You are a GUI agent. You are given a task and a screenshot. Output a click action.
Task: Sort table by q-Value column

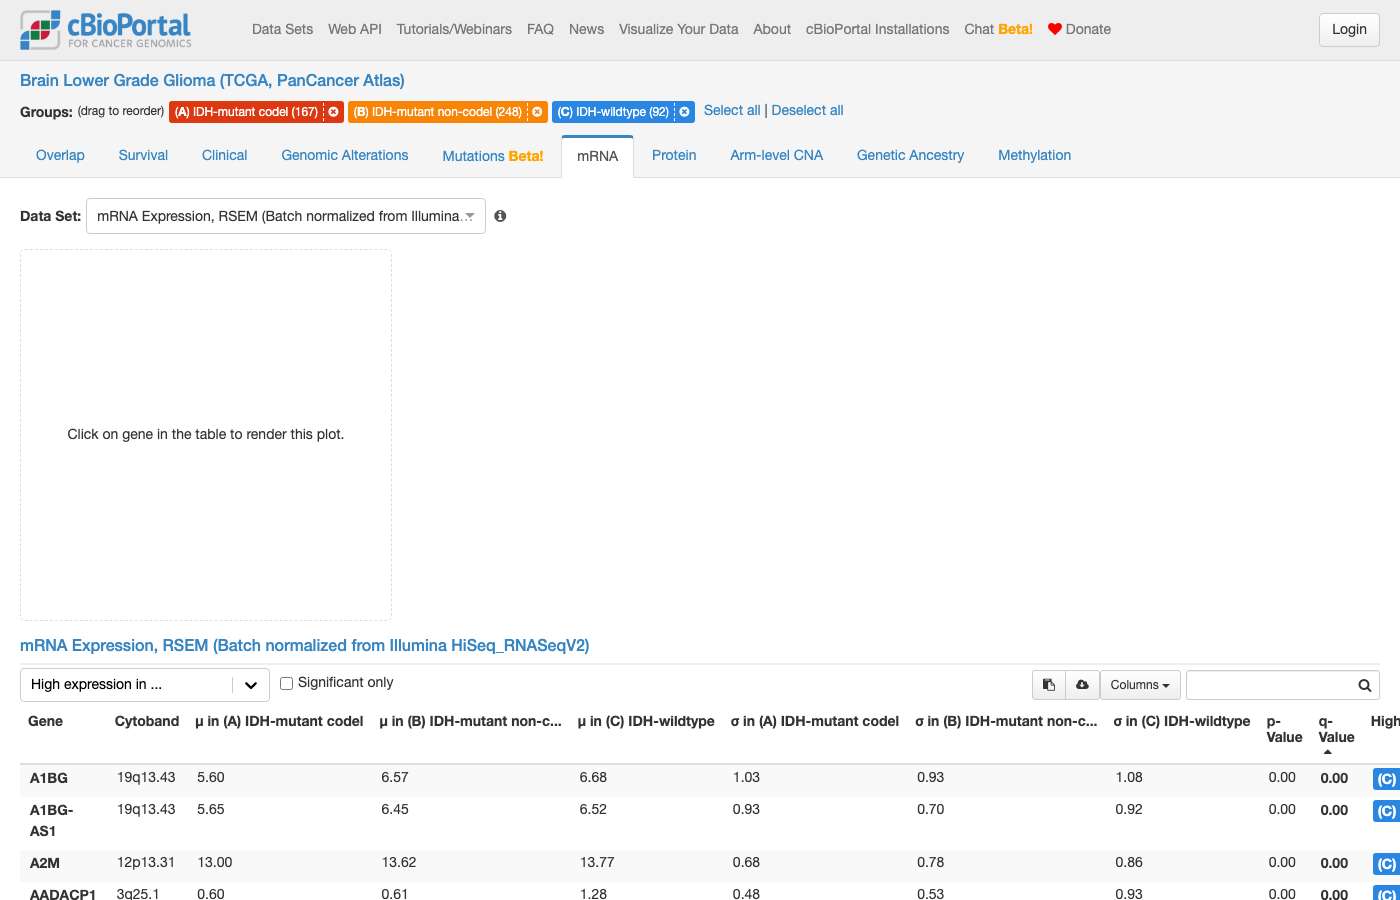point(1336,729)
